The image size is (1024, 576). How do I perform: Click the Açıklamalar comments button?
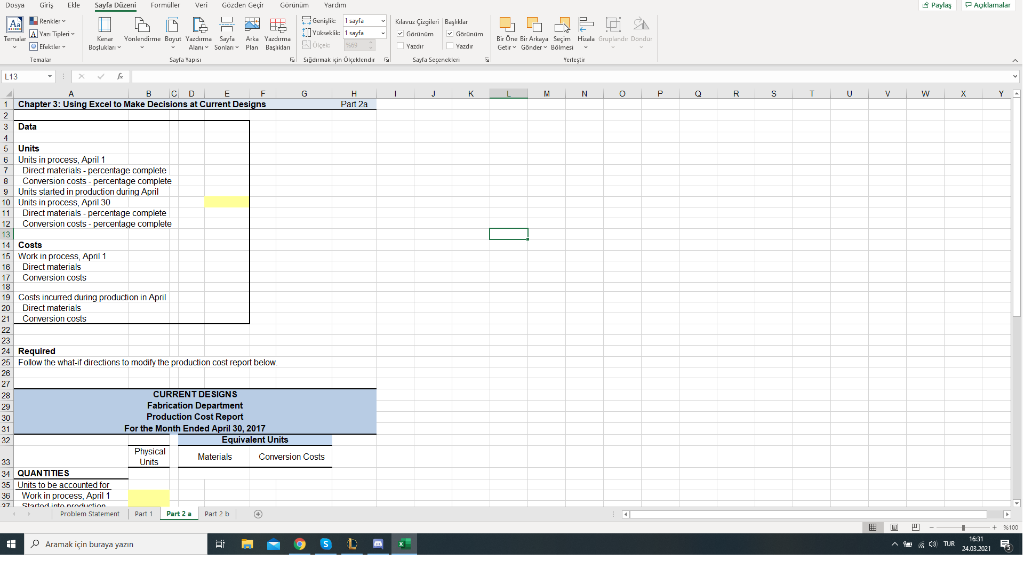coord(987,5)
